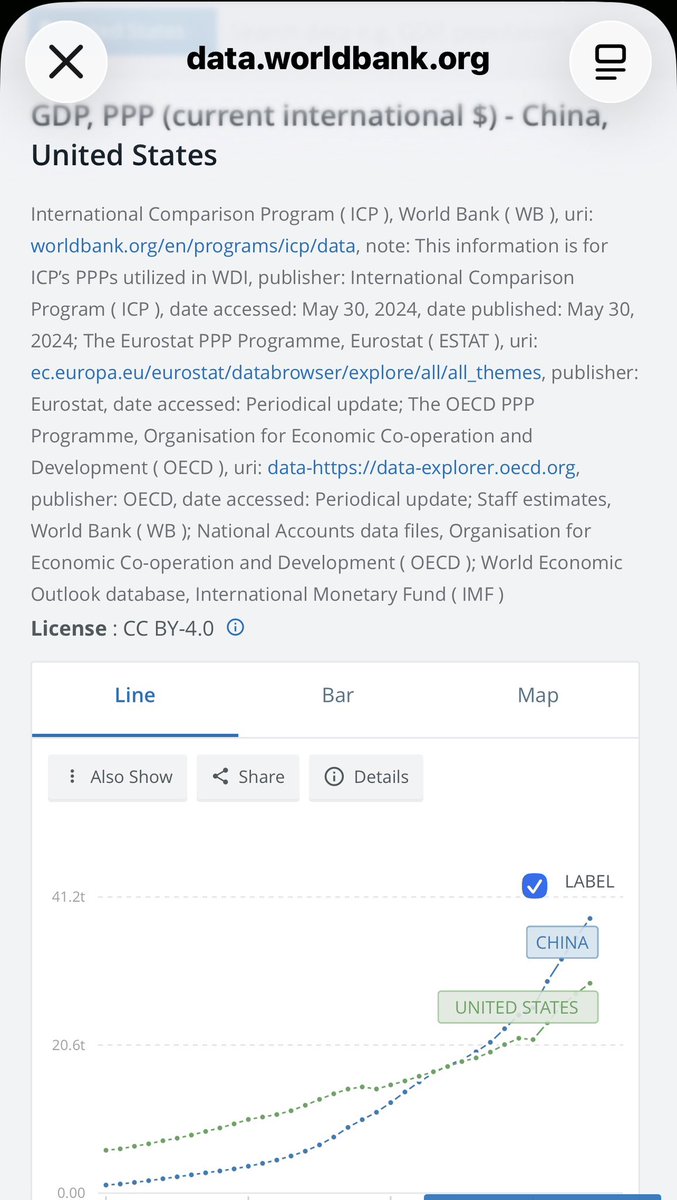Click the 0.00 axis value
This screenshot has width=677, height=1200.
pos(71,1192)
